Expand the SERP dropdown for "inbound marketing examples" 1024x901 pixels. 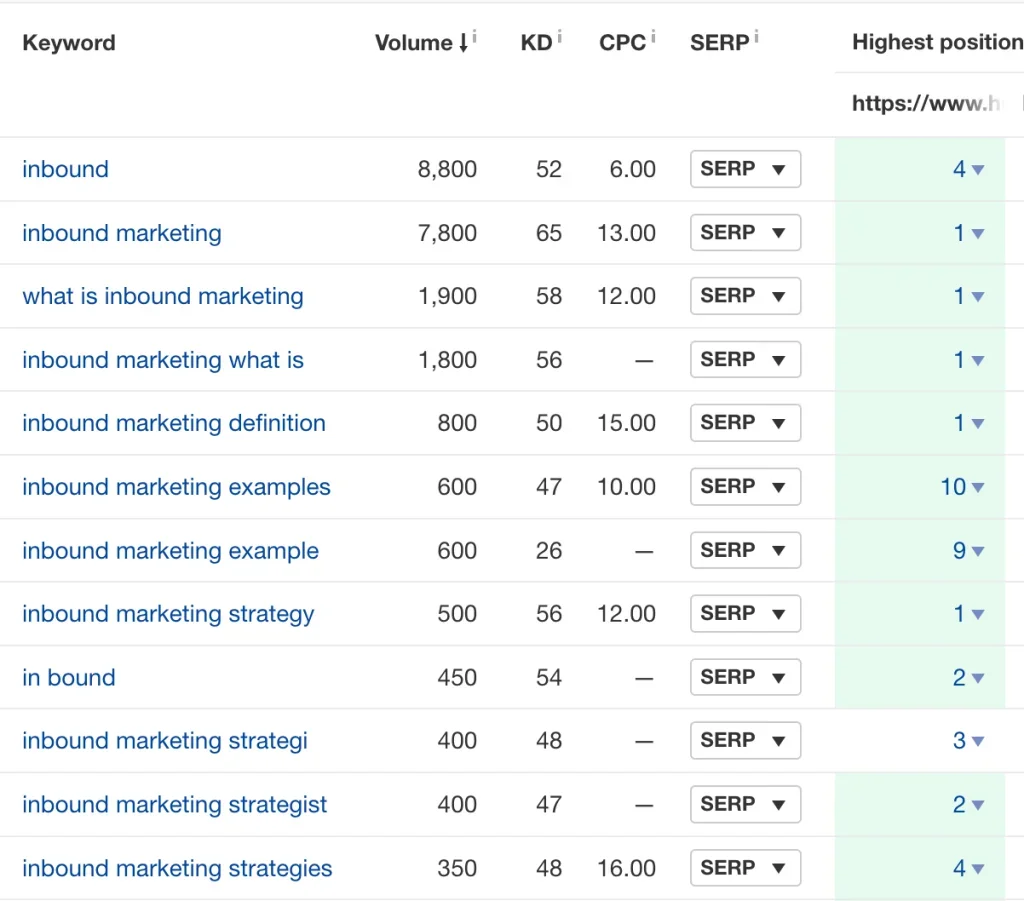(745, 487)
